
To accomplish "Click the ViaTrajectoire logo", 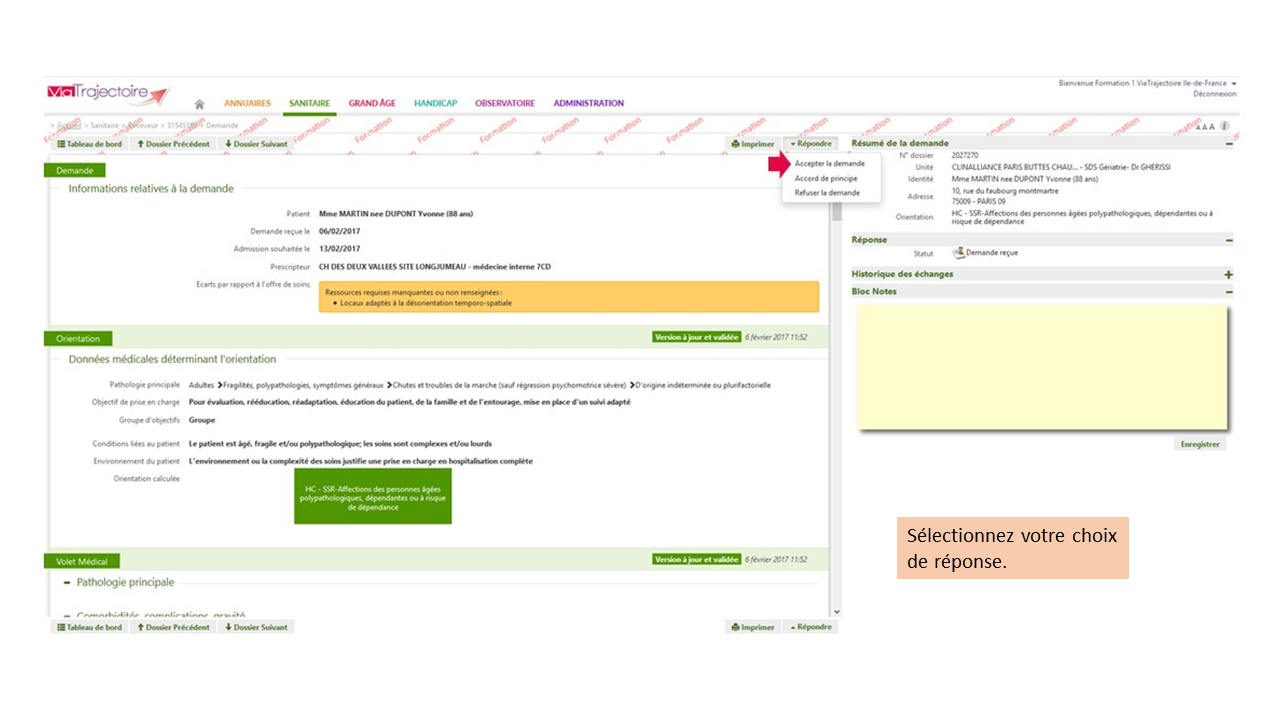I will tap(108, 94).
